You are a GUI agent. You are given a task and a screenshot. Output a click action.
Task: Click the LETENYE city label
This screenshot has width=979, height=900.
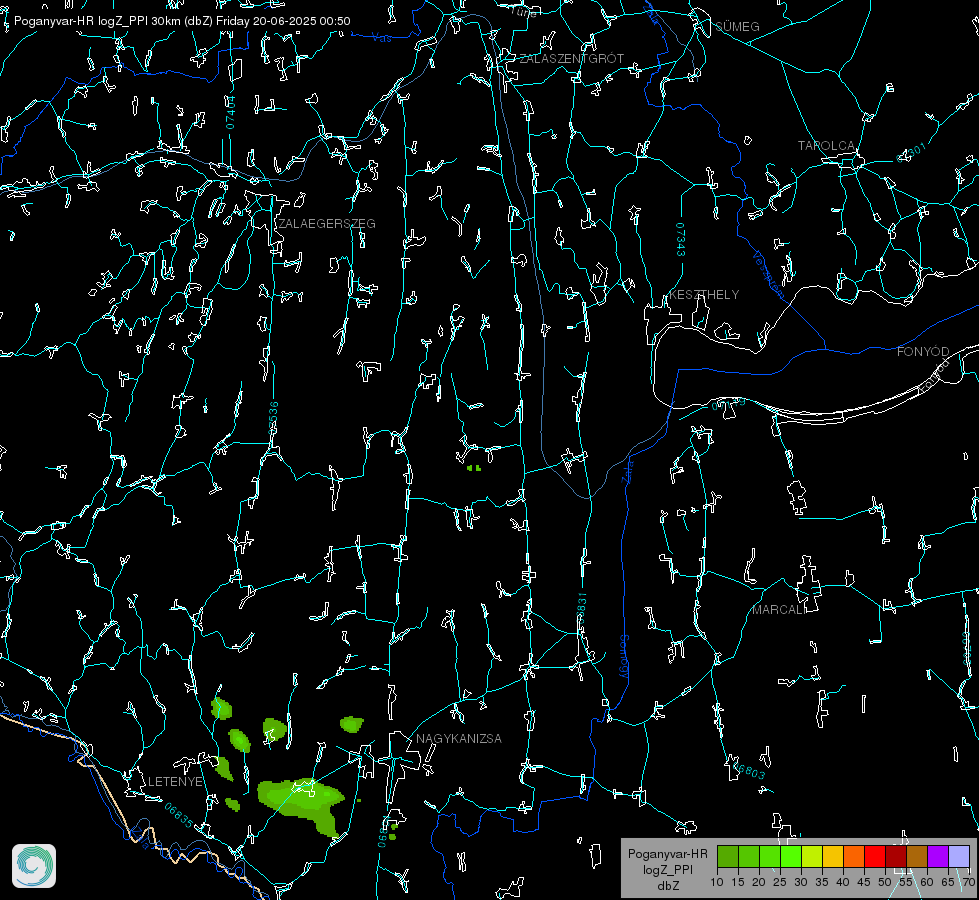175,782
